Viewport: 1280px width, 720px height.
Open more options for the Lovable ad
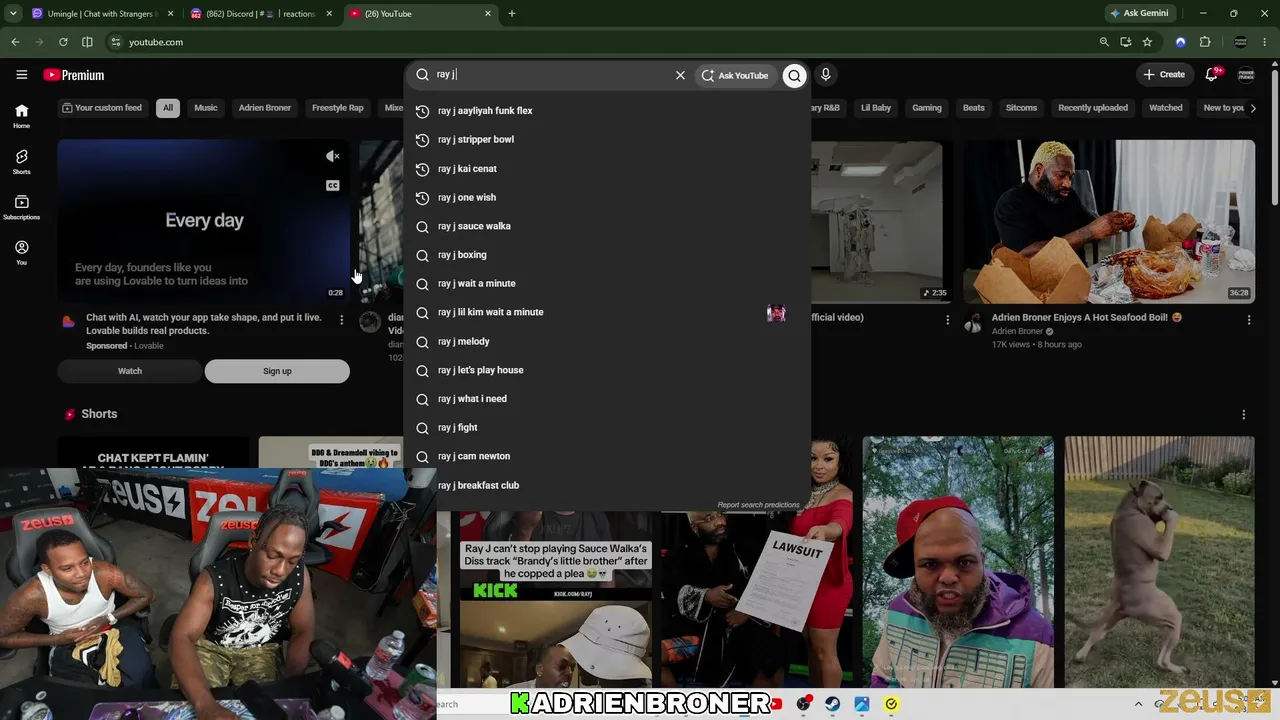point(342,320)
